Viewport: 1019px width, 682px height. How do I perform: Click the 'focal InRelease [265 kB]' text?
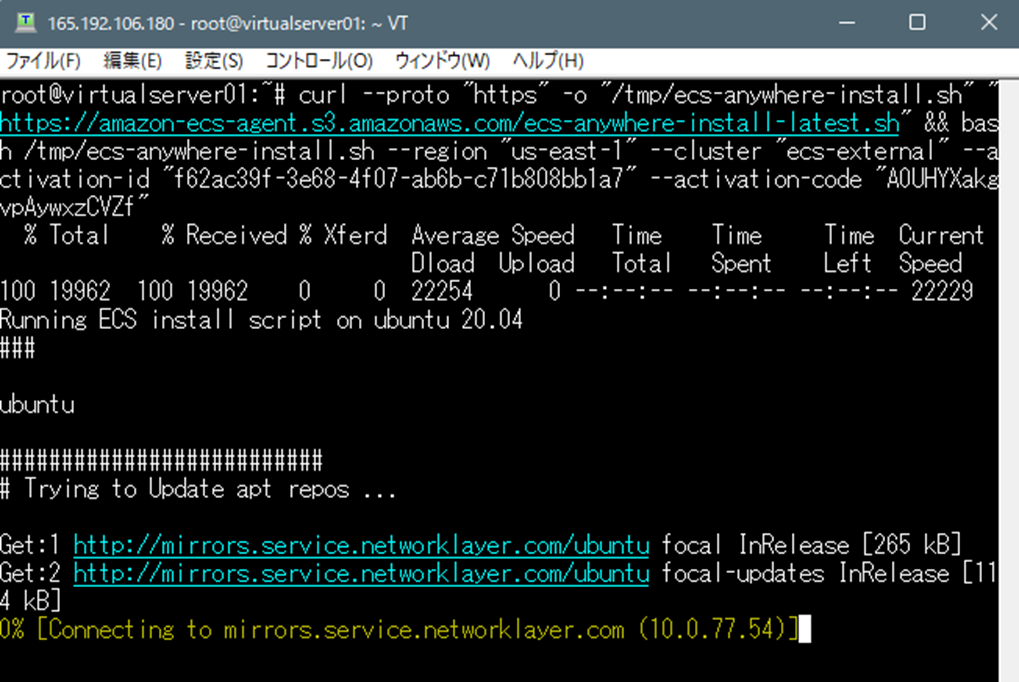click(x=811, y=545)
